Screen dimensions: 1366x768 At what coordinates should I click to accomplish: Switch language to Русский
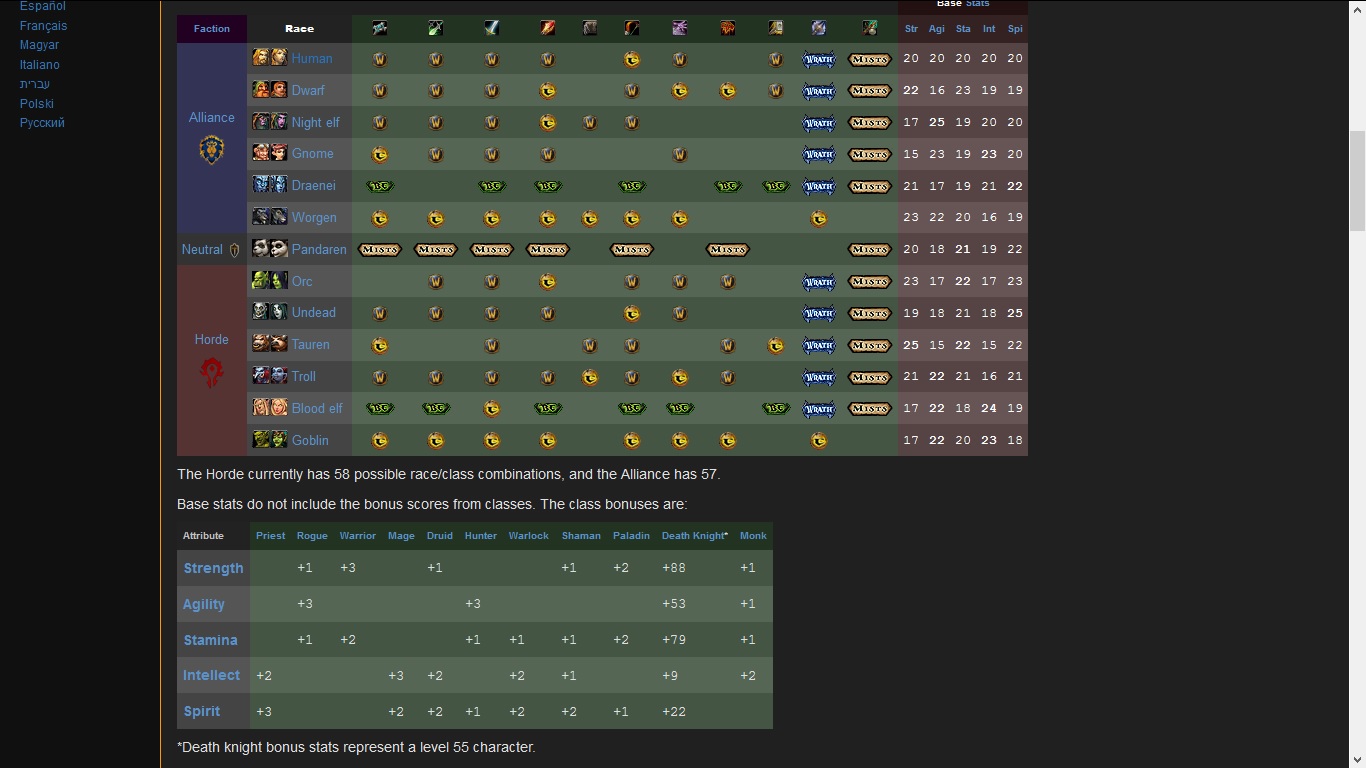click(x=42, y=123)
